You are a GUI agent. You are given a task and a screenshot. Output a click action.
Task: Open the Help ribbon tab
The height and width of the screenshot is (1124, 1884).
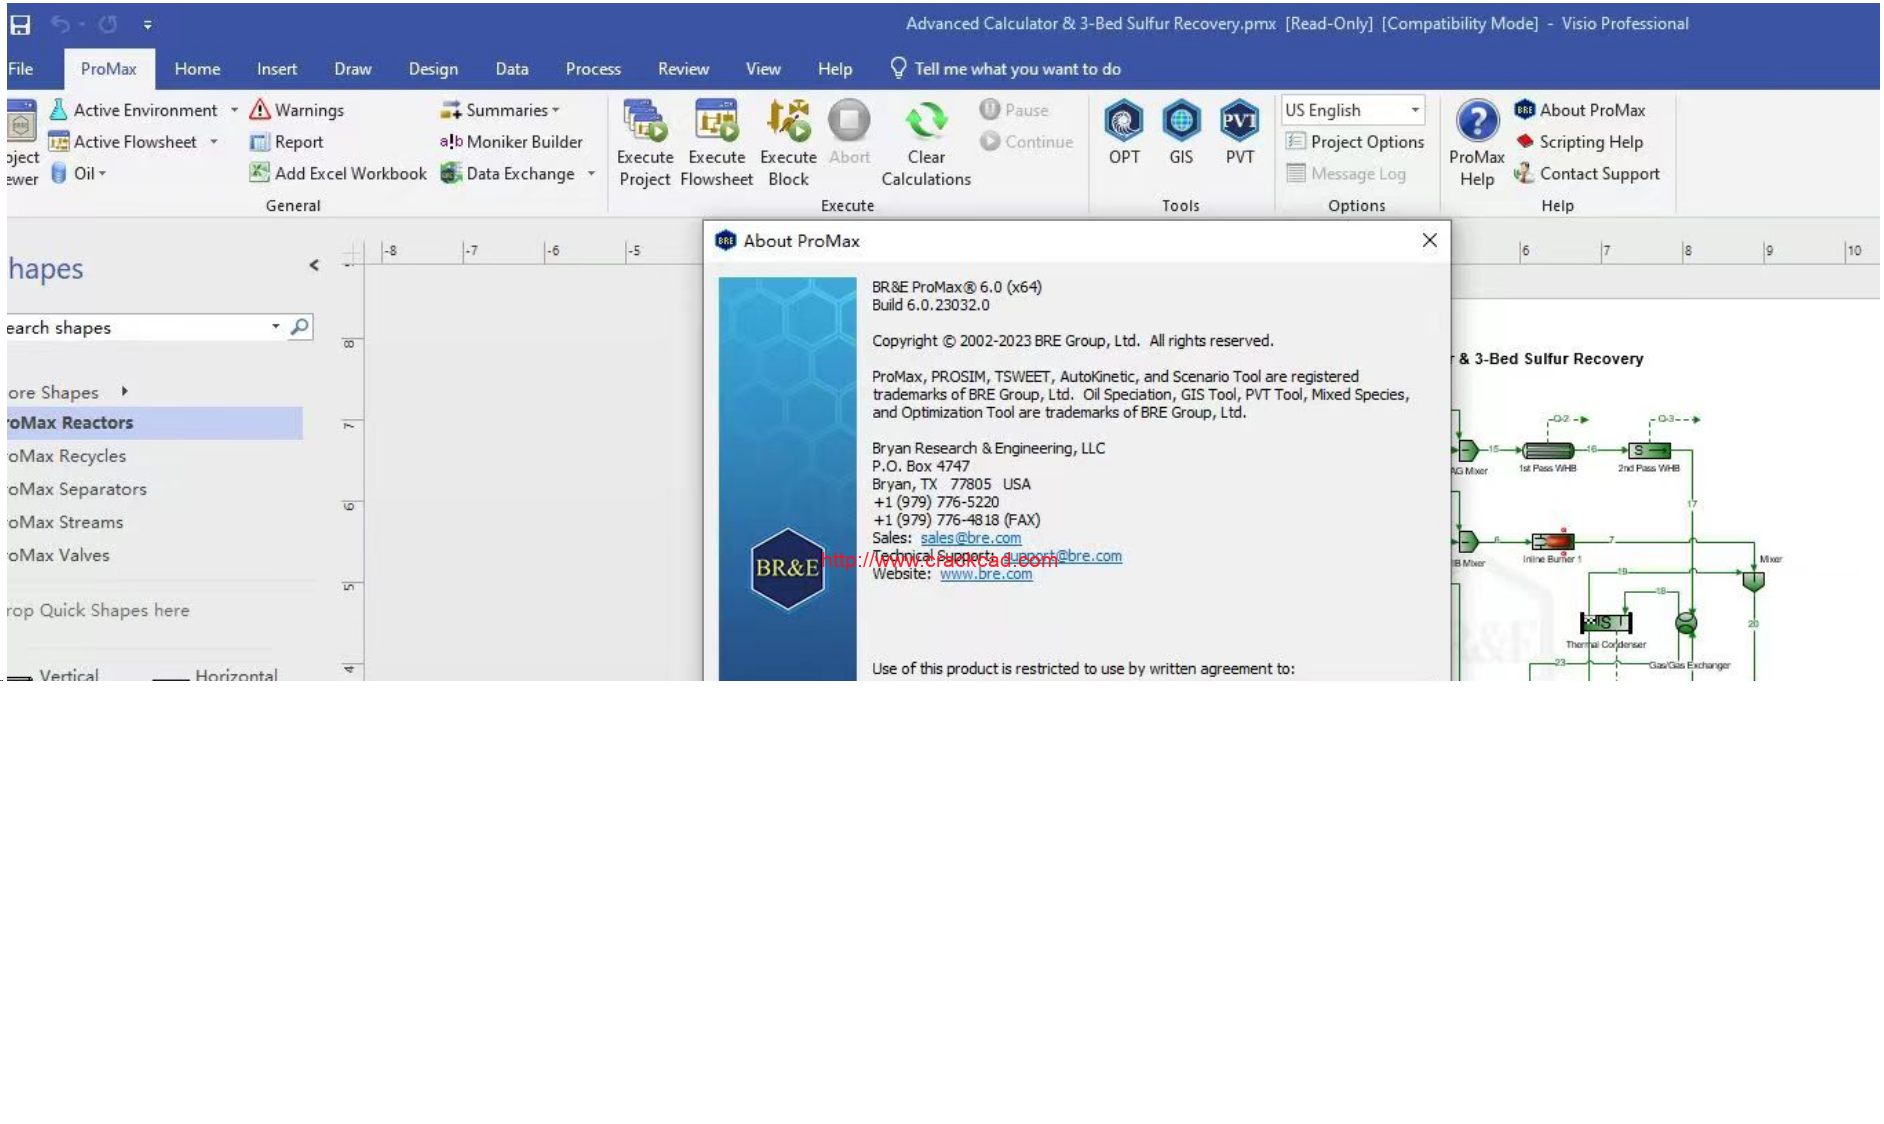[x=835, y=69]
